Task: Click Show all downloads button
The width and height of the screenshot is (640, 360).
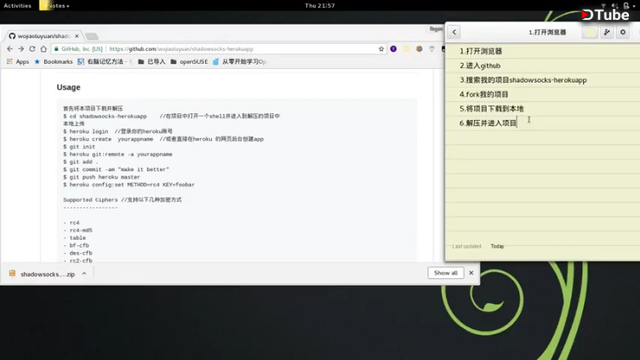Action: (446, 273)
